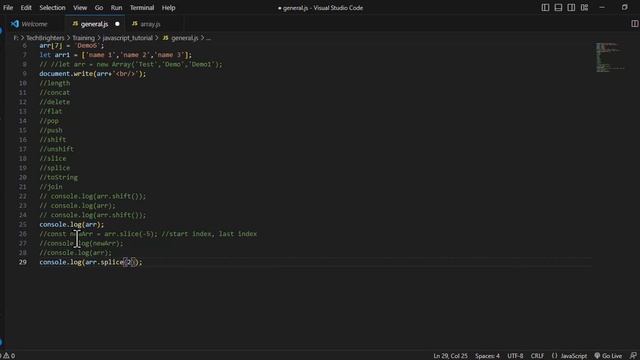Click line number 25 in gutter

coord(22,224)
